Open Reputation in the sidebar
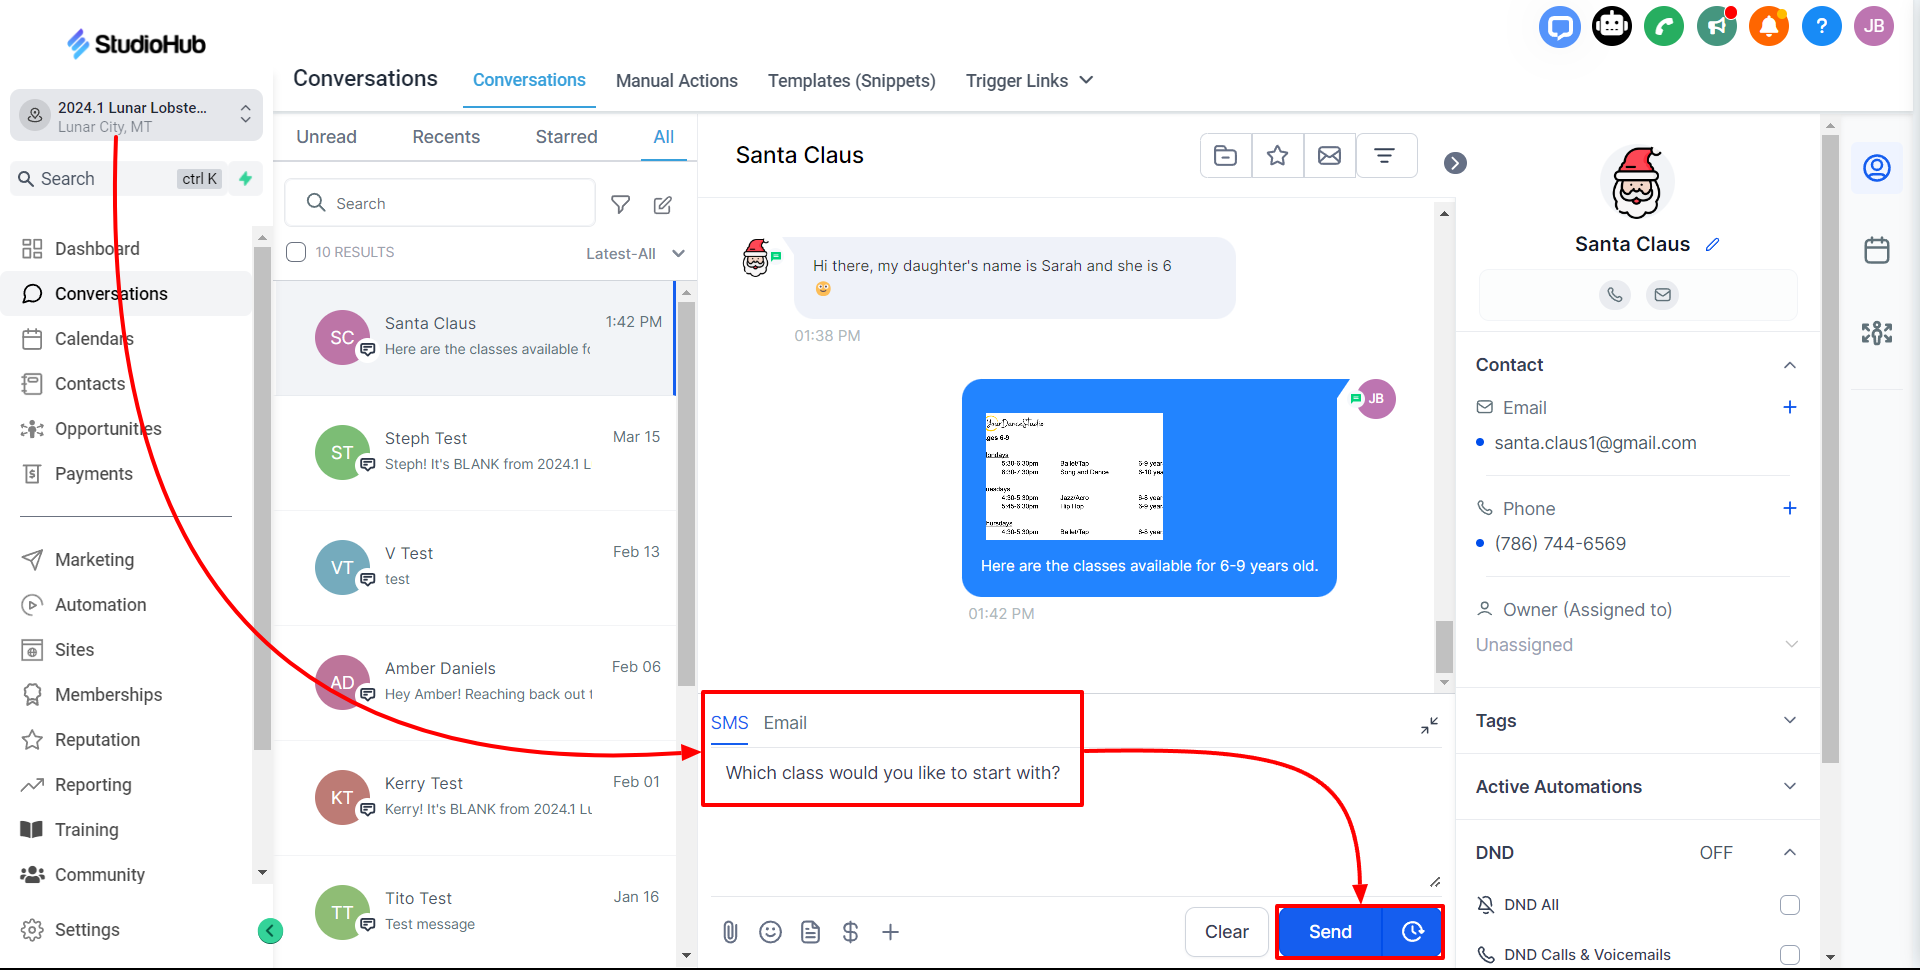 97,740
